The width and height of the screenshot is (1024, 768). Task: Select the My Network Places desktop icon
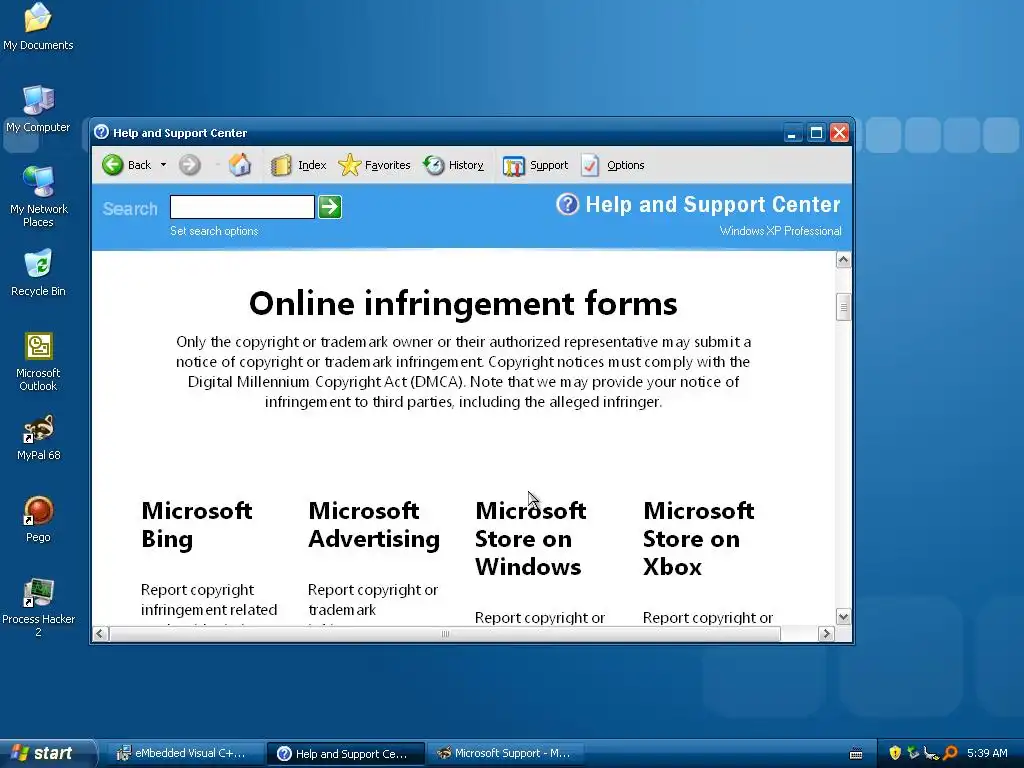point(39,197)
